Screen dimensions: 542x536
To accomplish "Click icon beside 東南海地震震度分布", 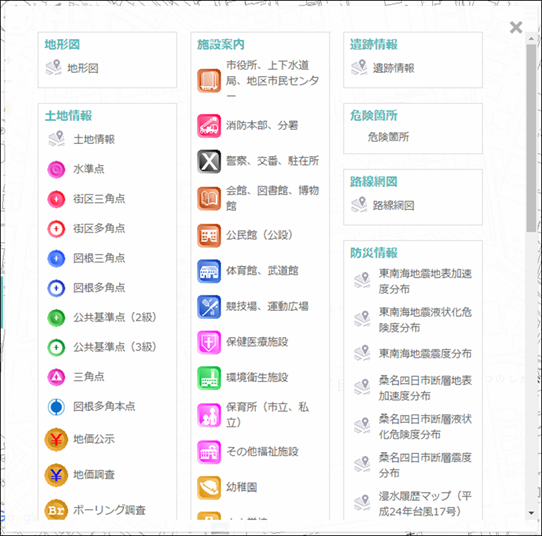I will pos(362,353).
